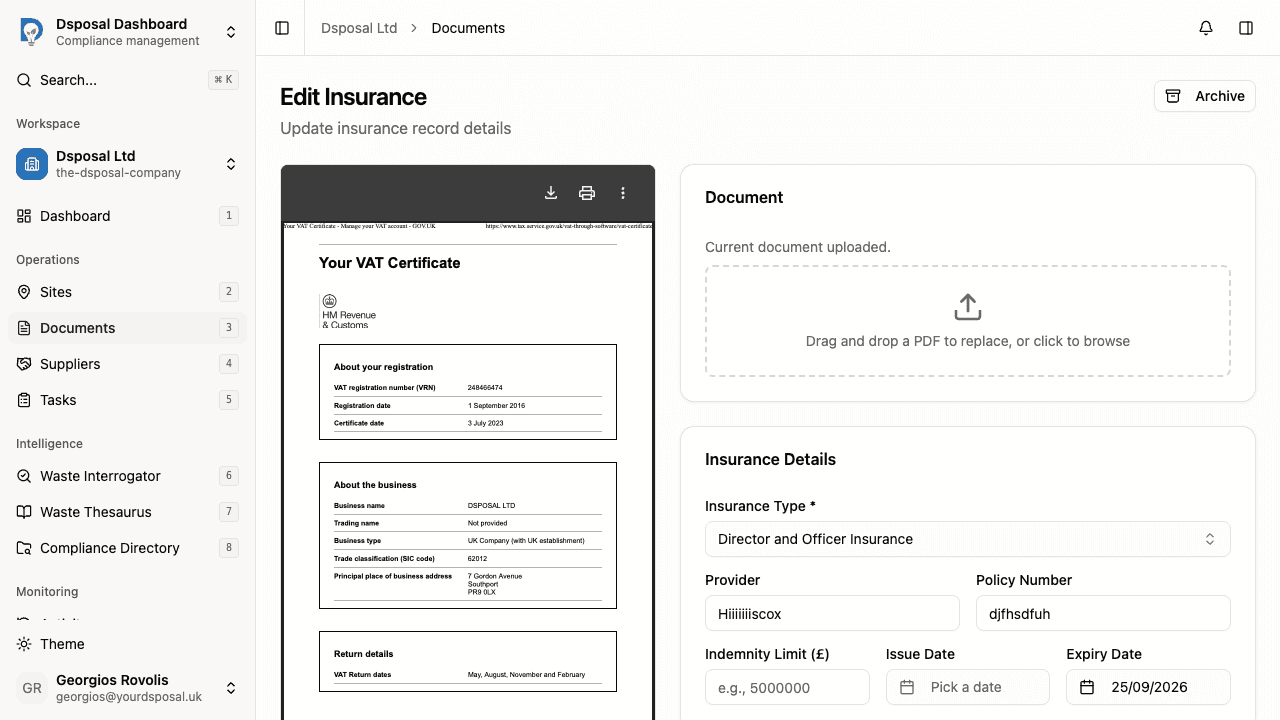Open the PDF viewer's more options menu
This screenshot has height=720, width=1280.
coord(623,192)
